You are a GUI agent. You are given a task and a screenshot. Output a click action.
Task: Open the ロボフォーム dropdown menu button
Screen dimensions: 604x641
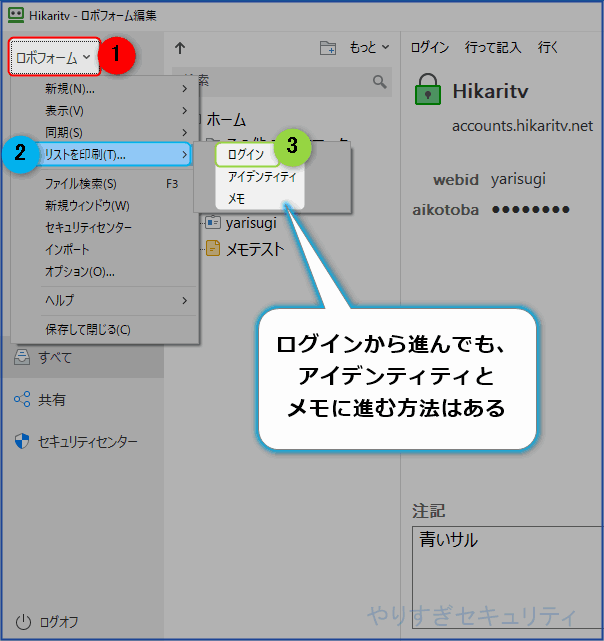54,57
